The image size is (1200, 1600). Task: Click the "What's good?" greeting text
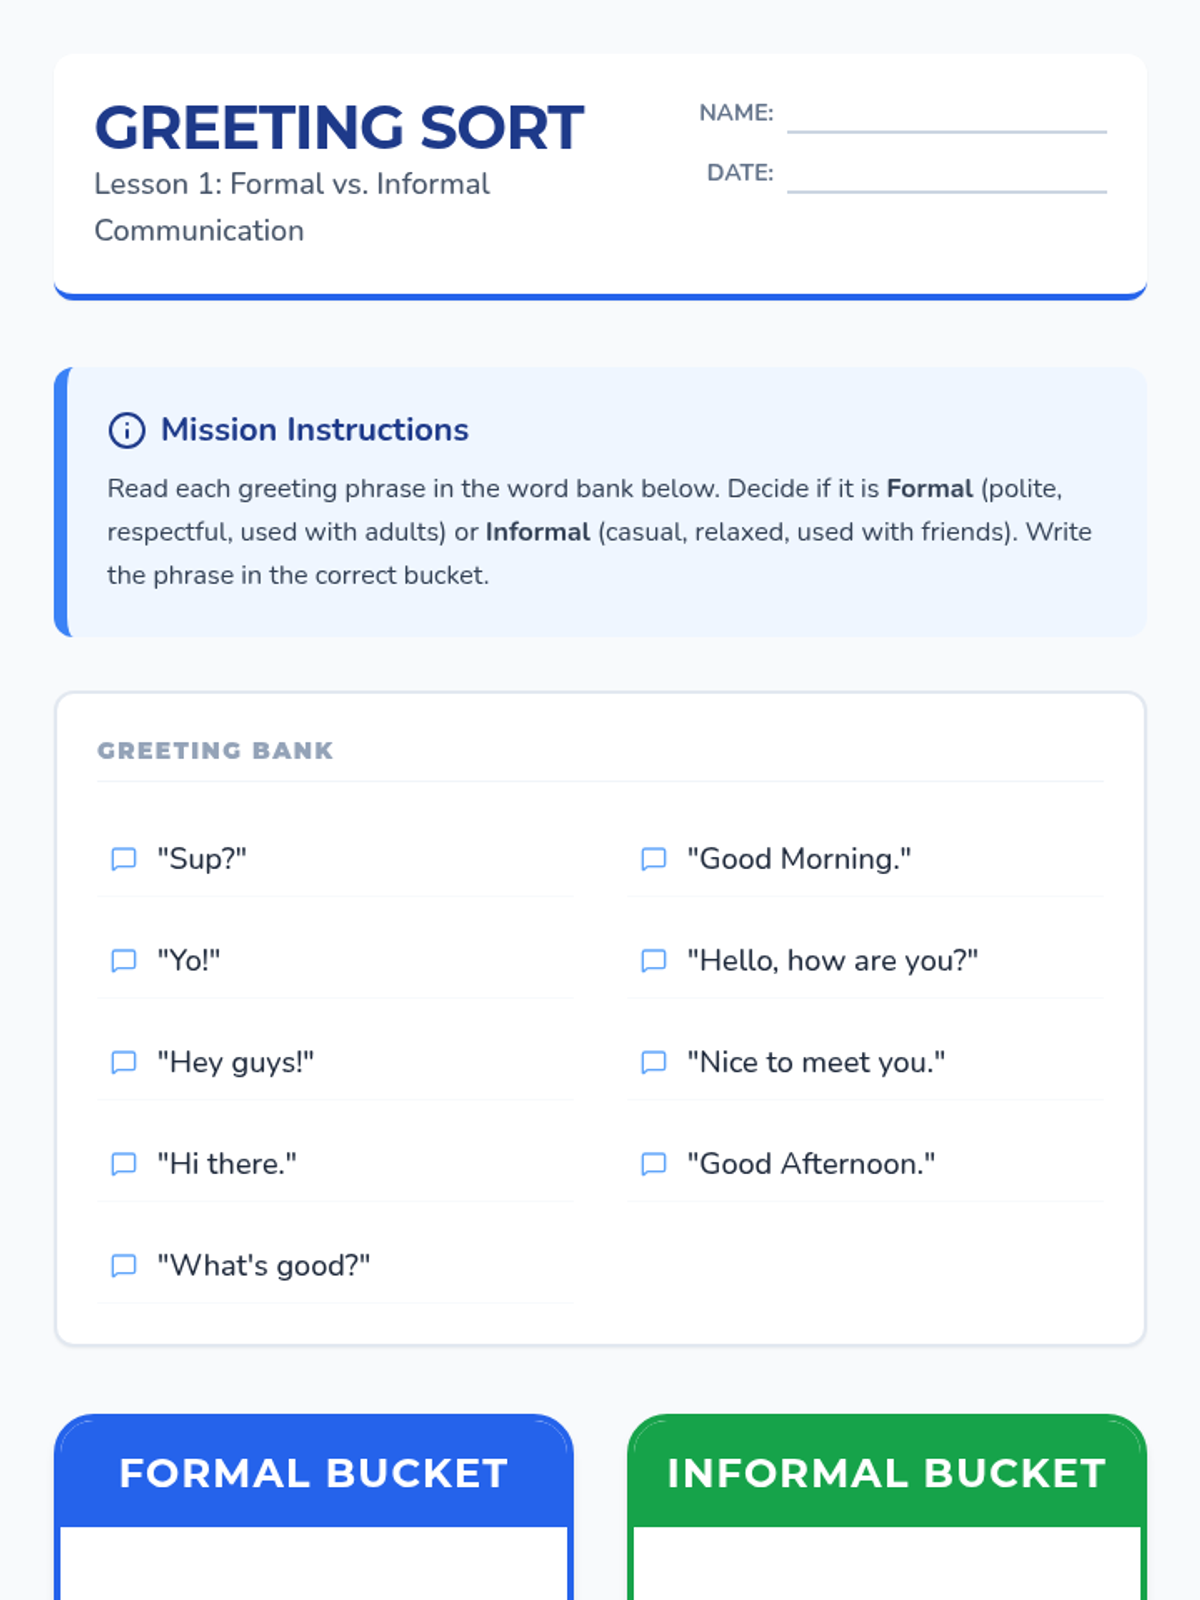(x=264, y=1266)
